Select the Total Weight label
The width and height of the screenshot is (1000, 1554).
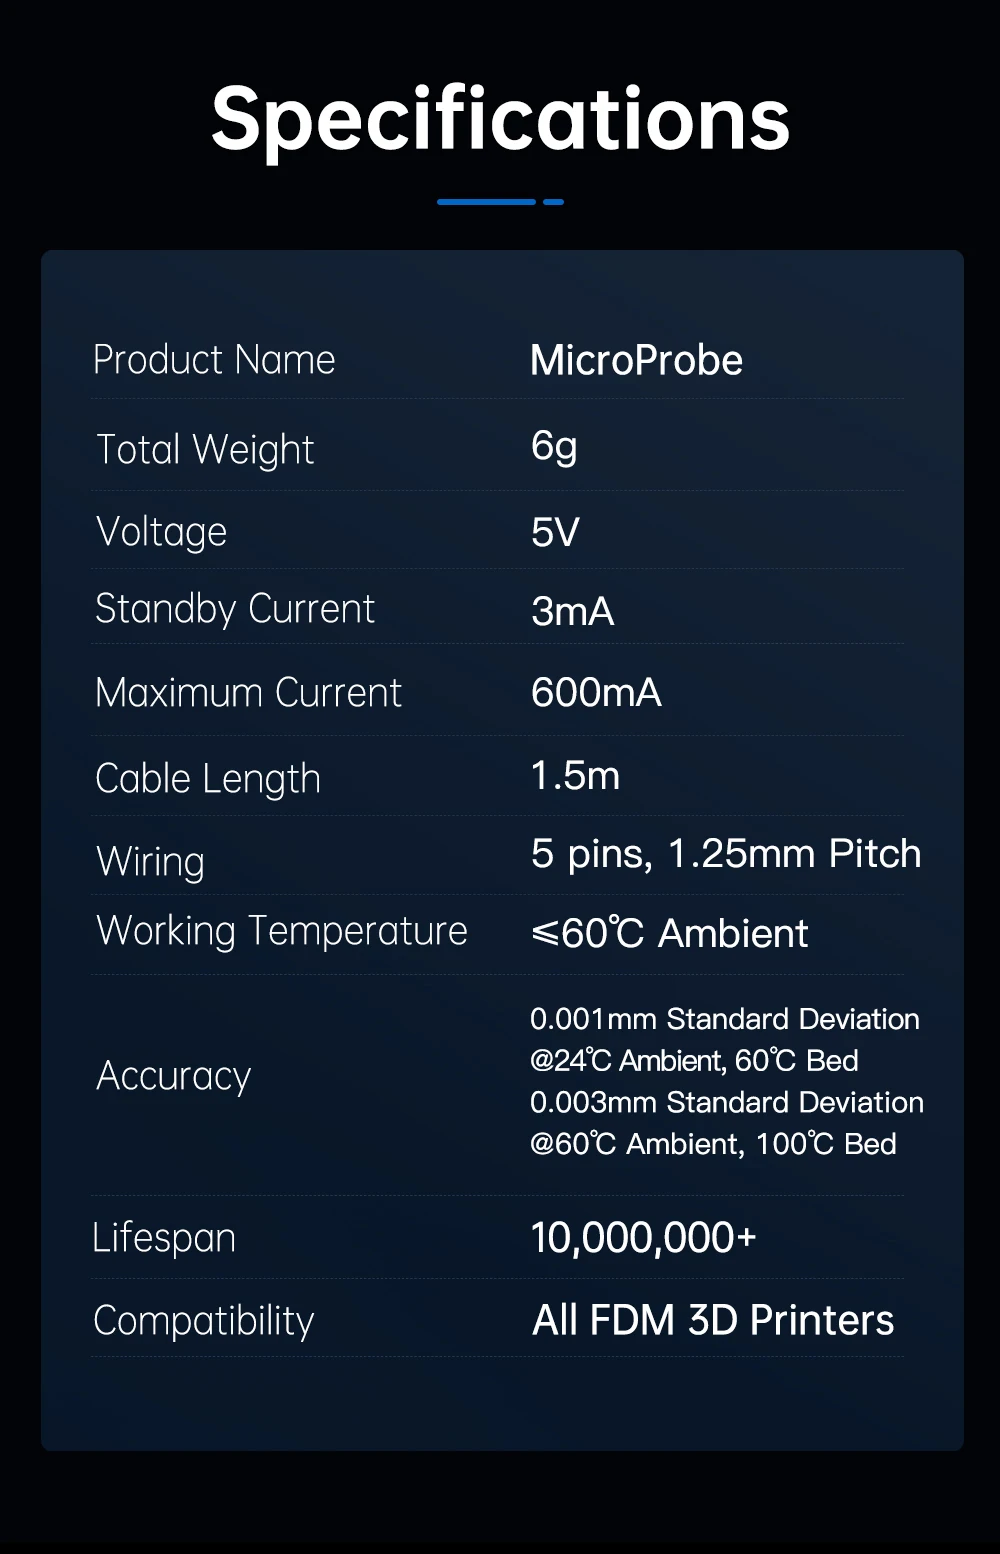pos(205,450)
